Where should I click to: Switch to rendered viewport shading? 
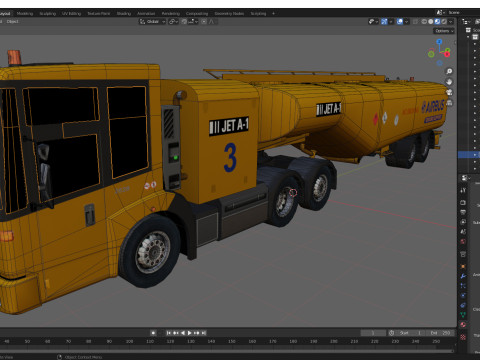pyautogui.click(x=444, y=21)
